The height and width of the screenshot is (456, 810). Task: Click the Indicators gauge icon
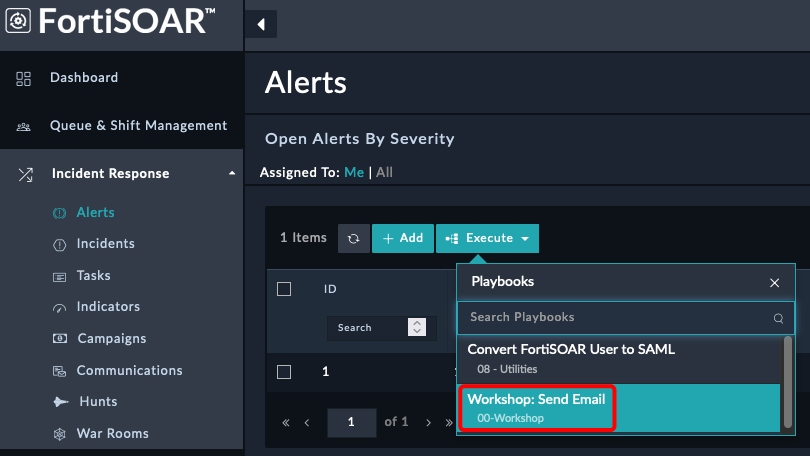tap(59, 308)
